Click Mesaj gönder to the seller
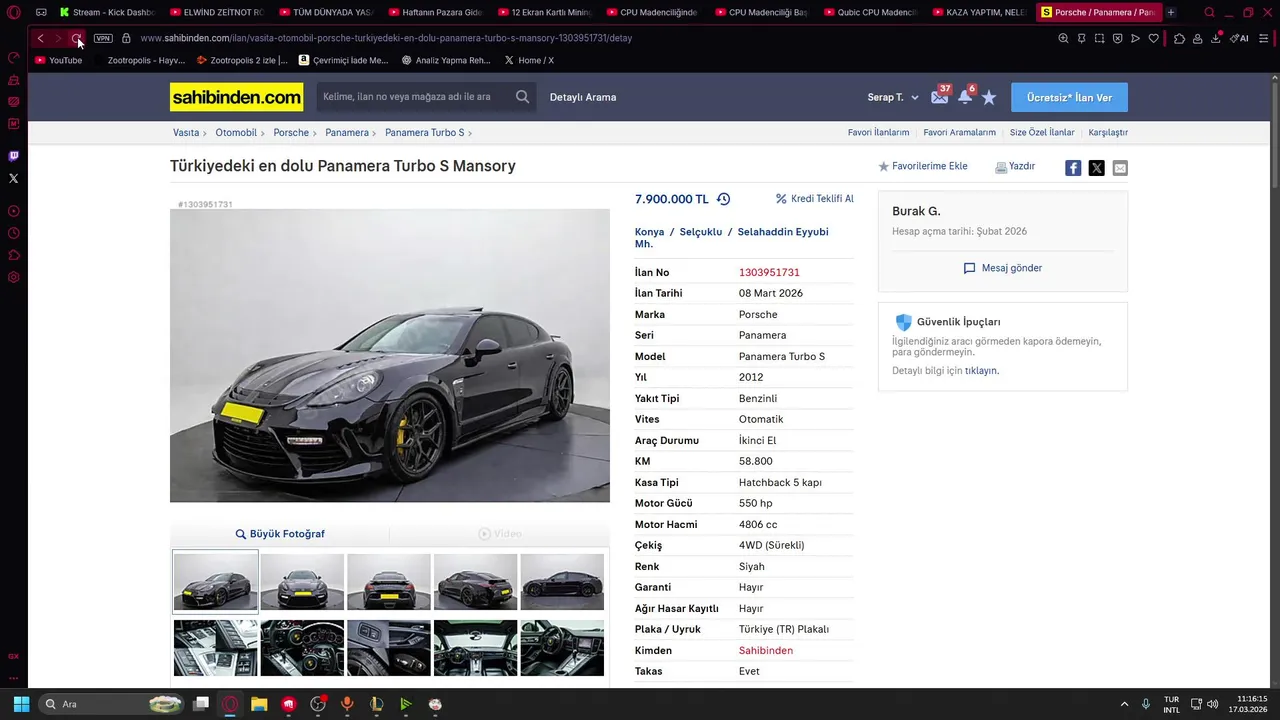Viewport: 1280px width, 720px height. [1003, 268]
